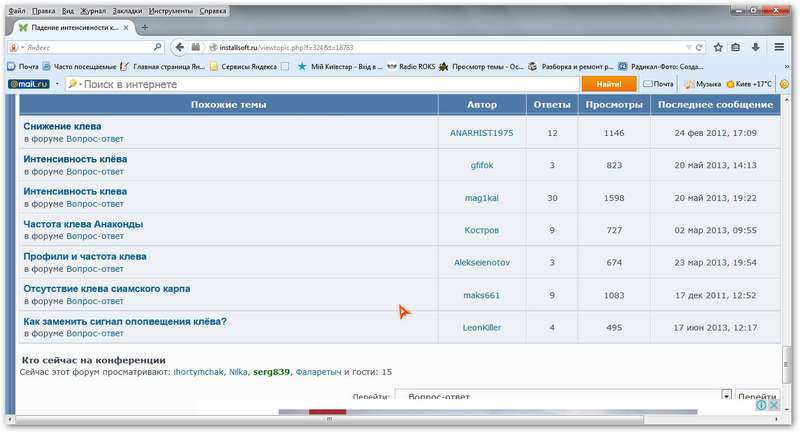This screenshot has height=433, width=800.
Task: Open the Firefox hamburger menu
Action: (779, 47)
